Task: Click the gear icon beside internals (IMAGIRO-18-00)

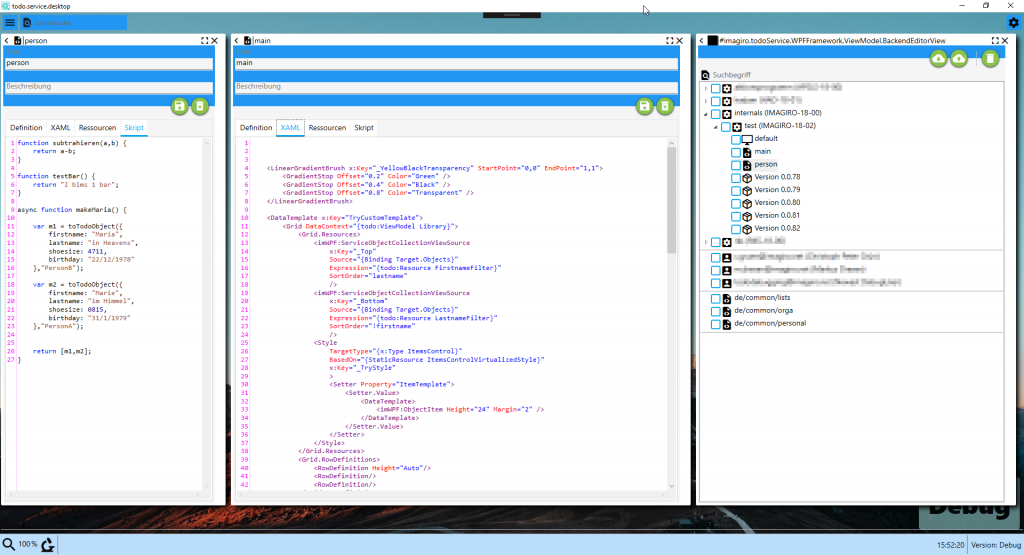Action: (727, 114)
